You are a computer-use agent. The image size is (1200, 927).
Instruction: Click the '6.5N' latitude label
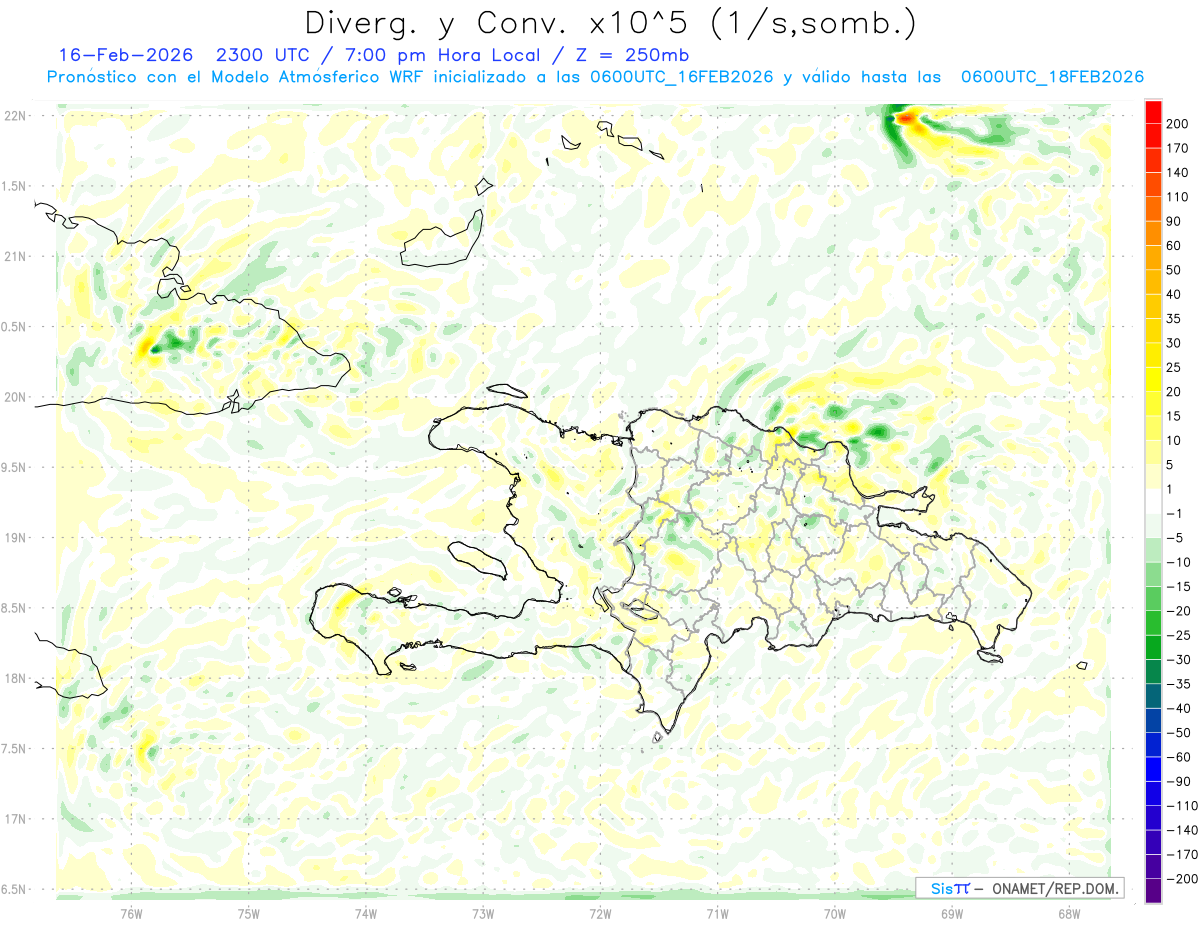click(x=13, y=889)
